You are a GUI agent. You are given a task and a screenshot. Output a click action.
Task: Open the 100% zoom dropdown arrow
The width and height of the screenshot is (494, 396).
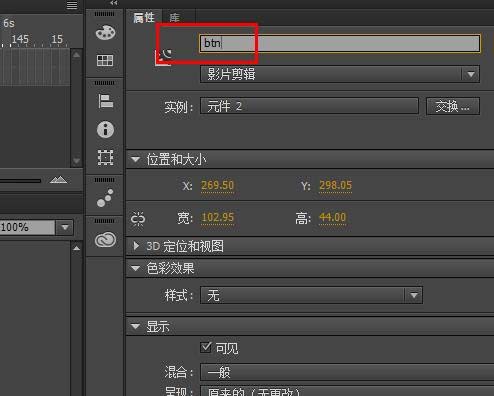[x=65, y=227]
